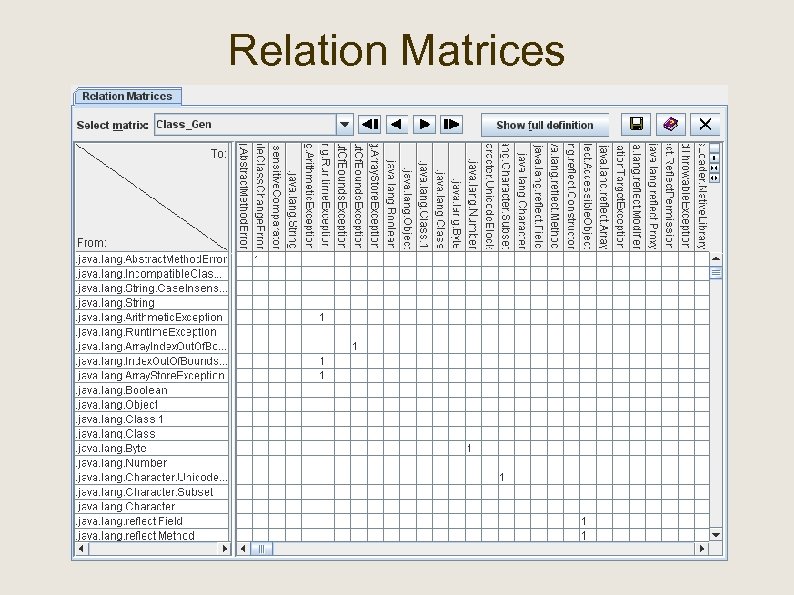Select row java.lang.String.CaseInsens...

pyautogui.click(x=152, y=289)
